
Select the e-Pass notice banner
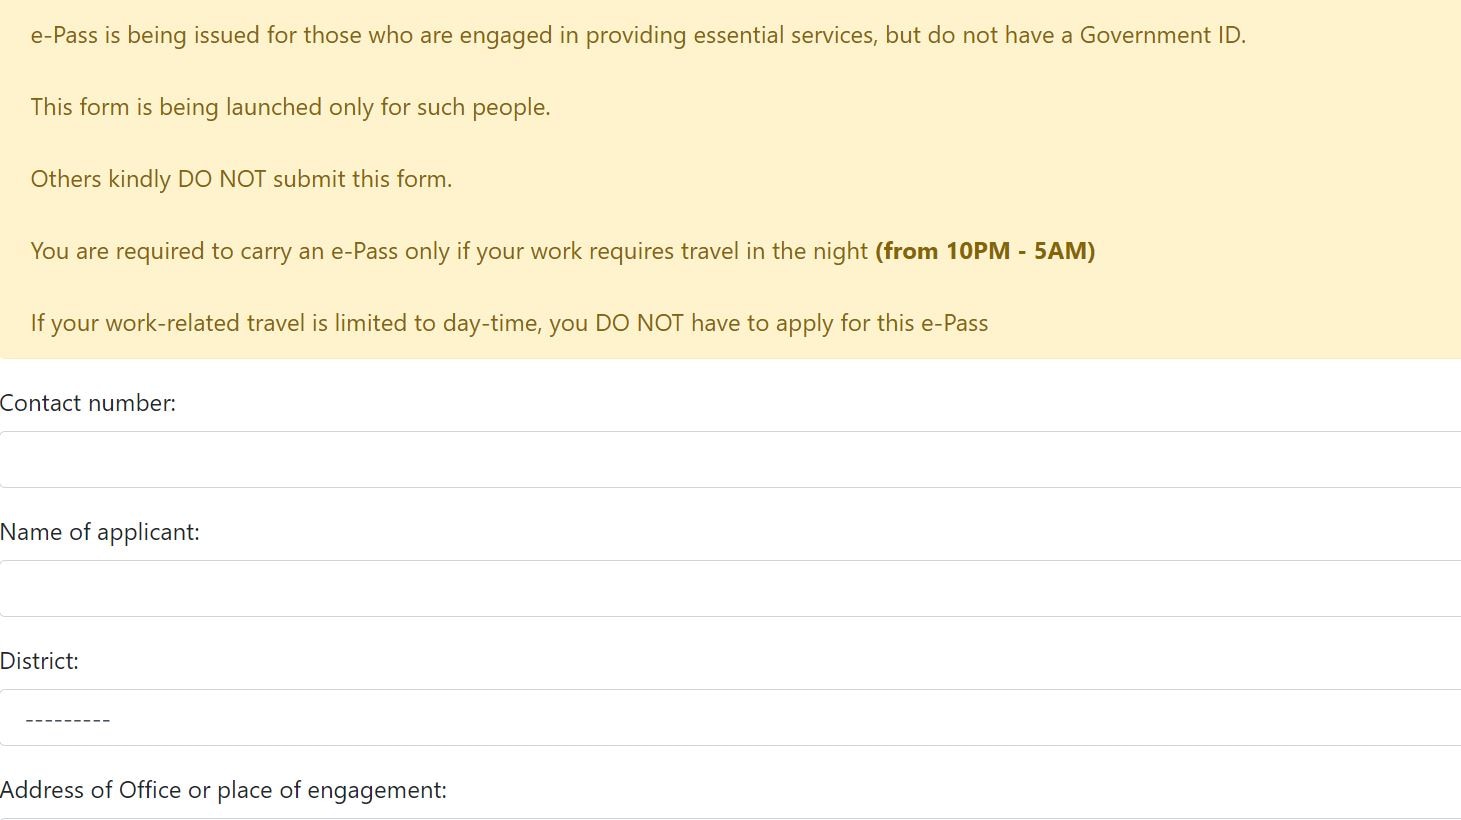[x=730, y=180]
